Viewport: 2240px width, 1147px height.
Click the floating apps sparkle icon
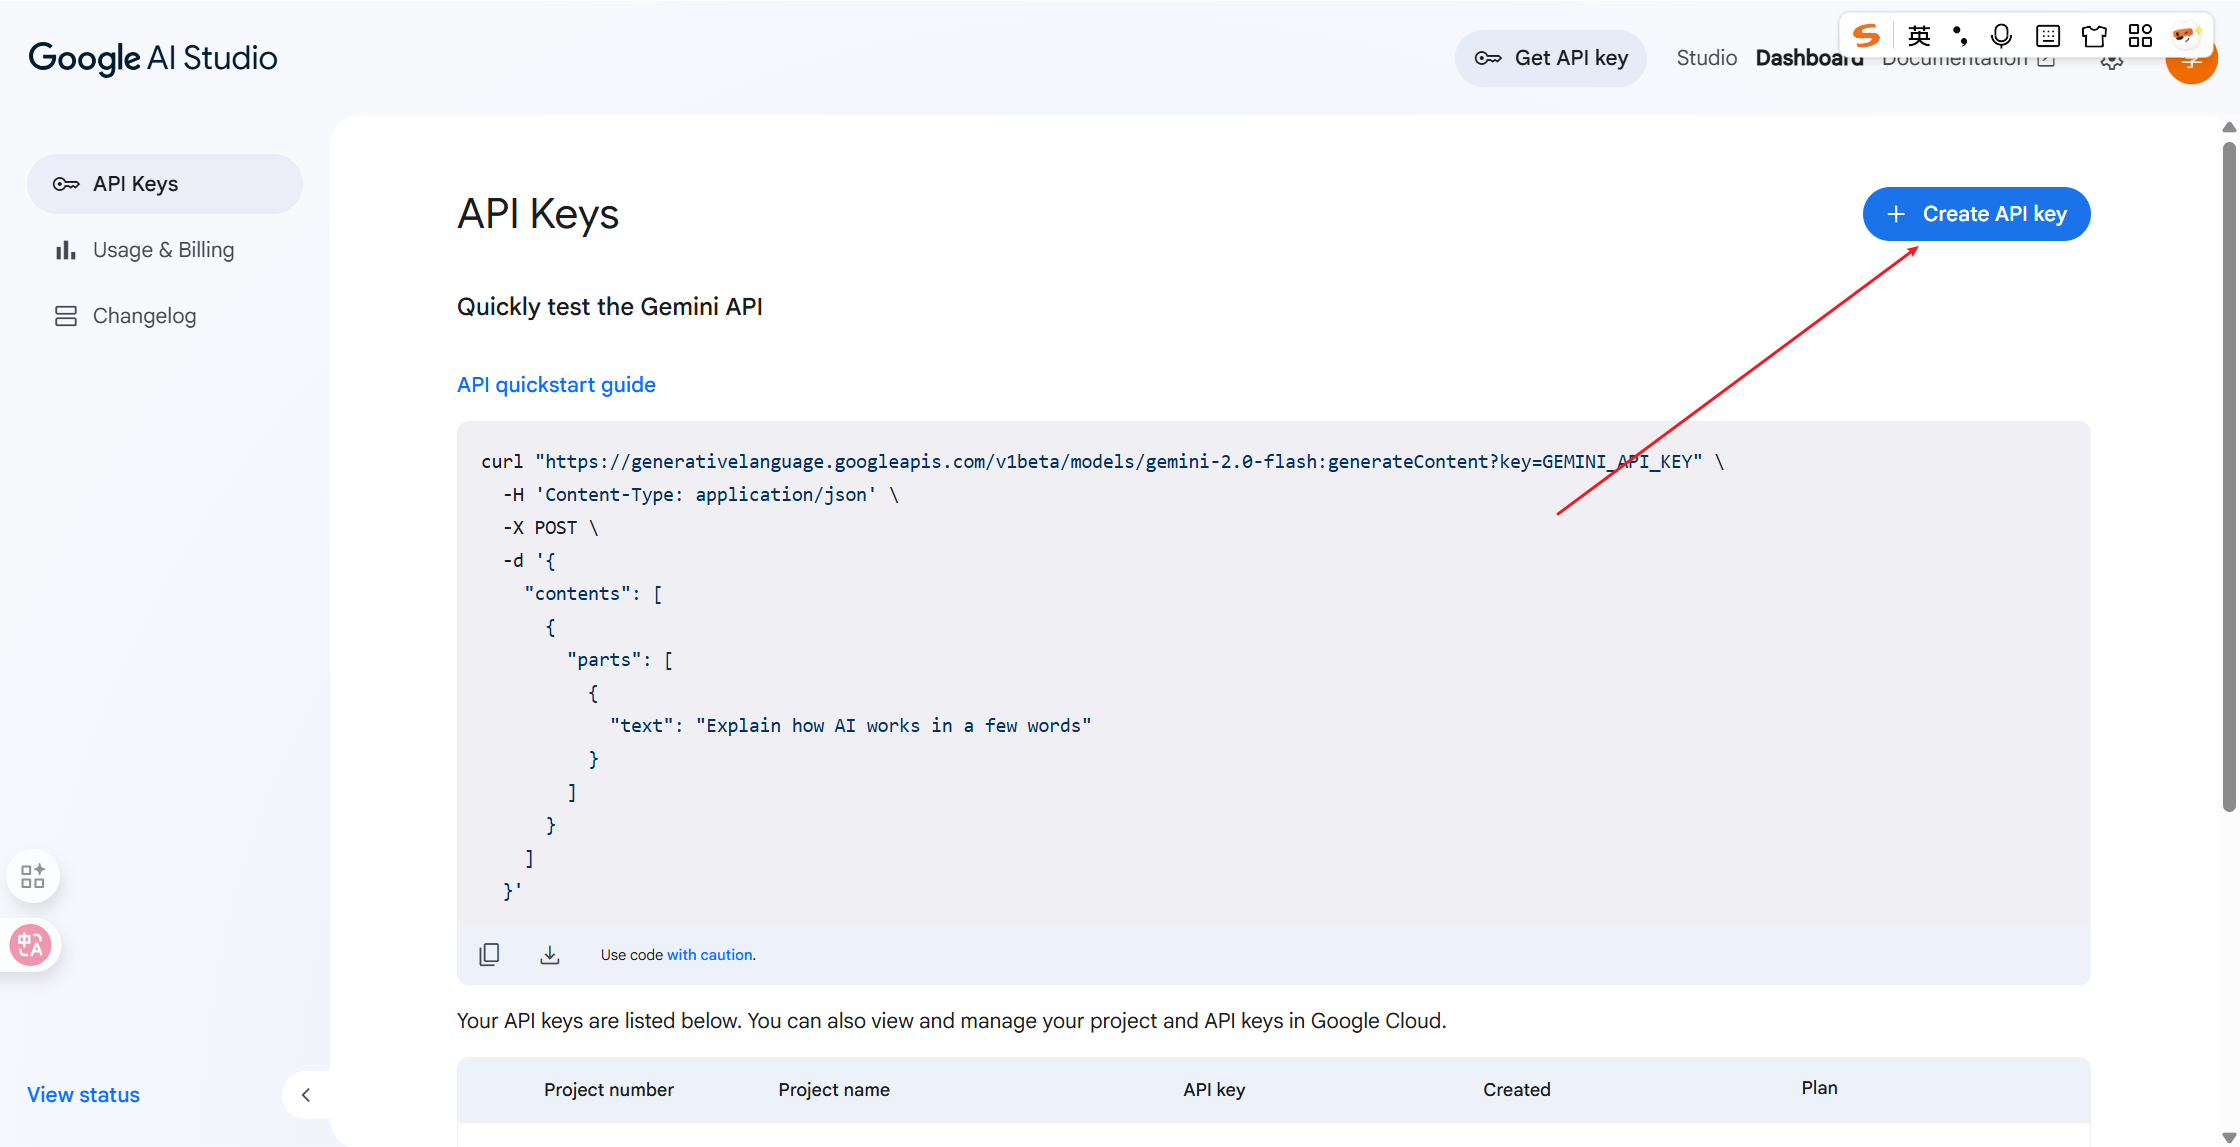pos(33,876)
